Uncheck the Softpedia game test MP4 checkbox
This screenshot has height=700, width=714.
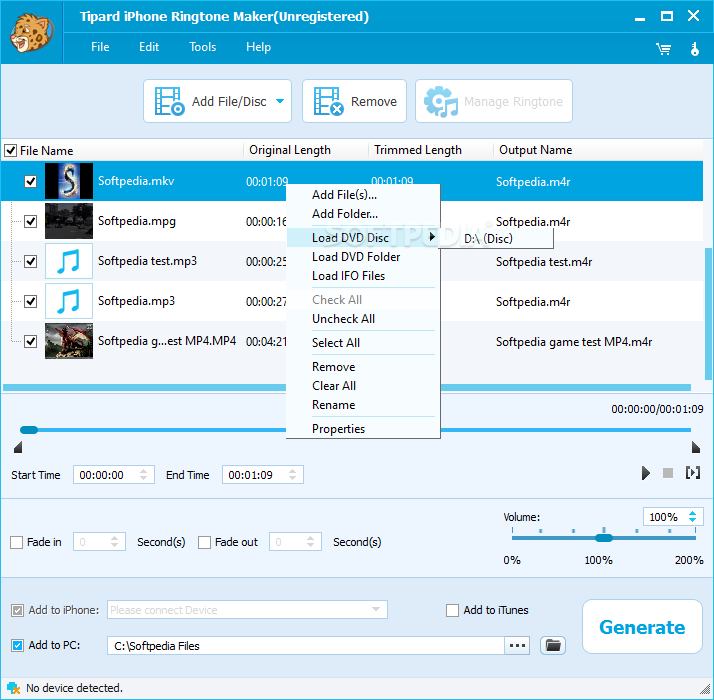click(x=31, y=341)
